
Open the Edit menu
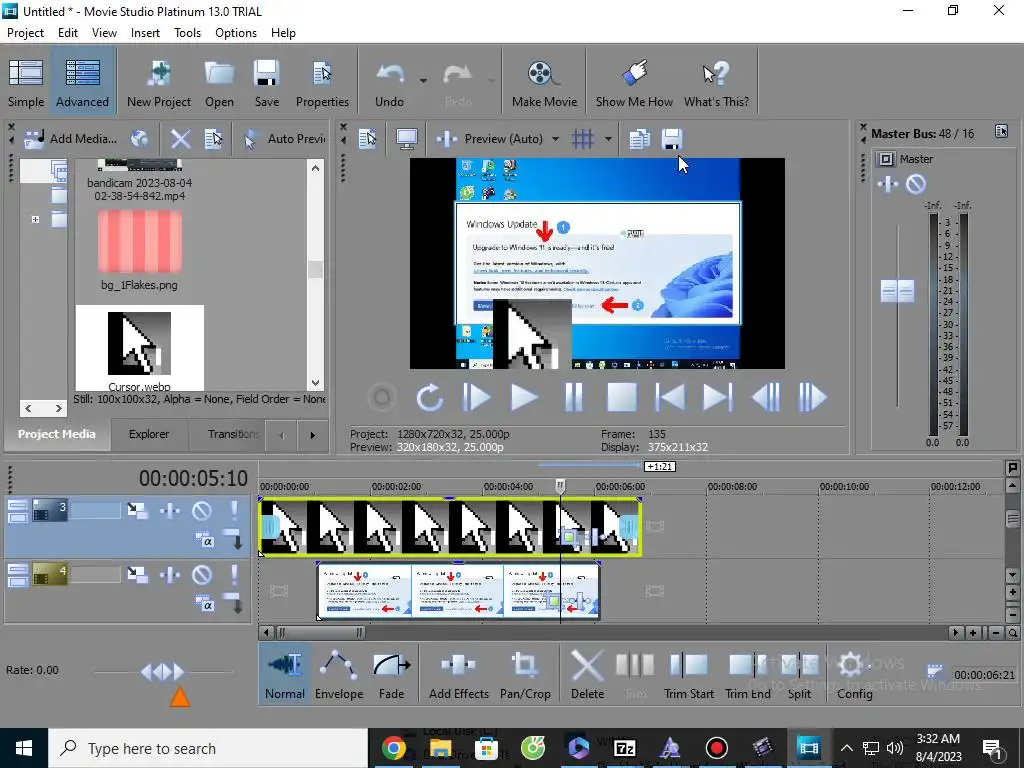click(68, 33)
